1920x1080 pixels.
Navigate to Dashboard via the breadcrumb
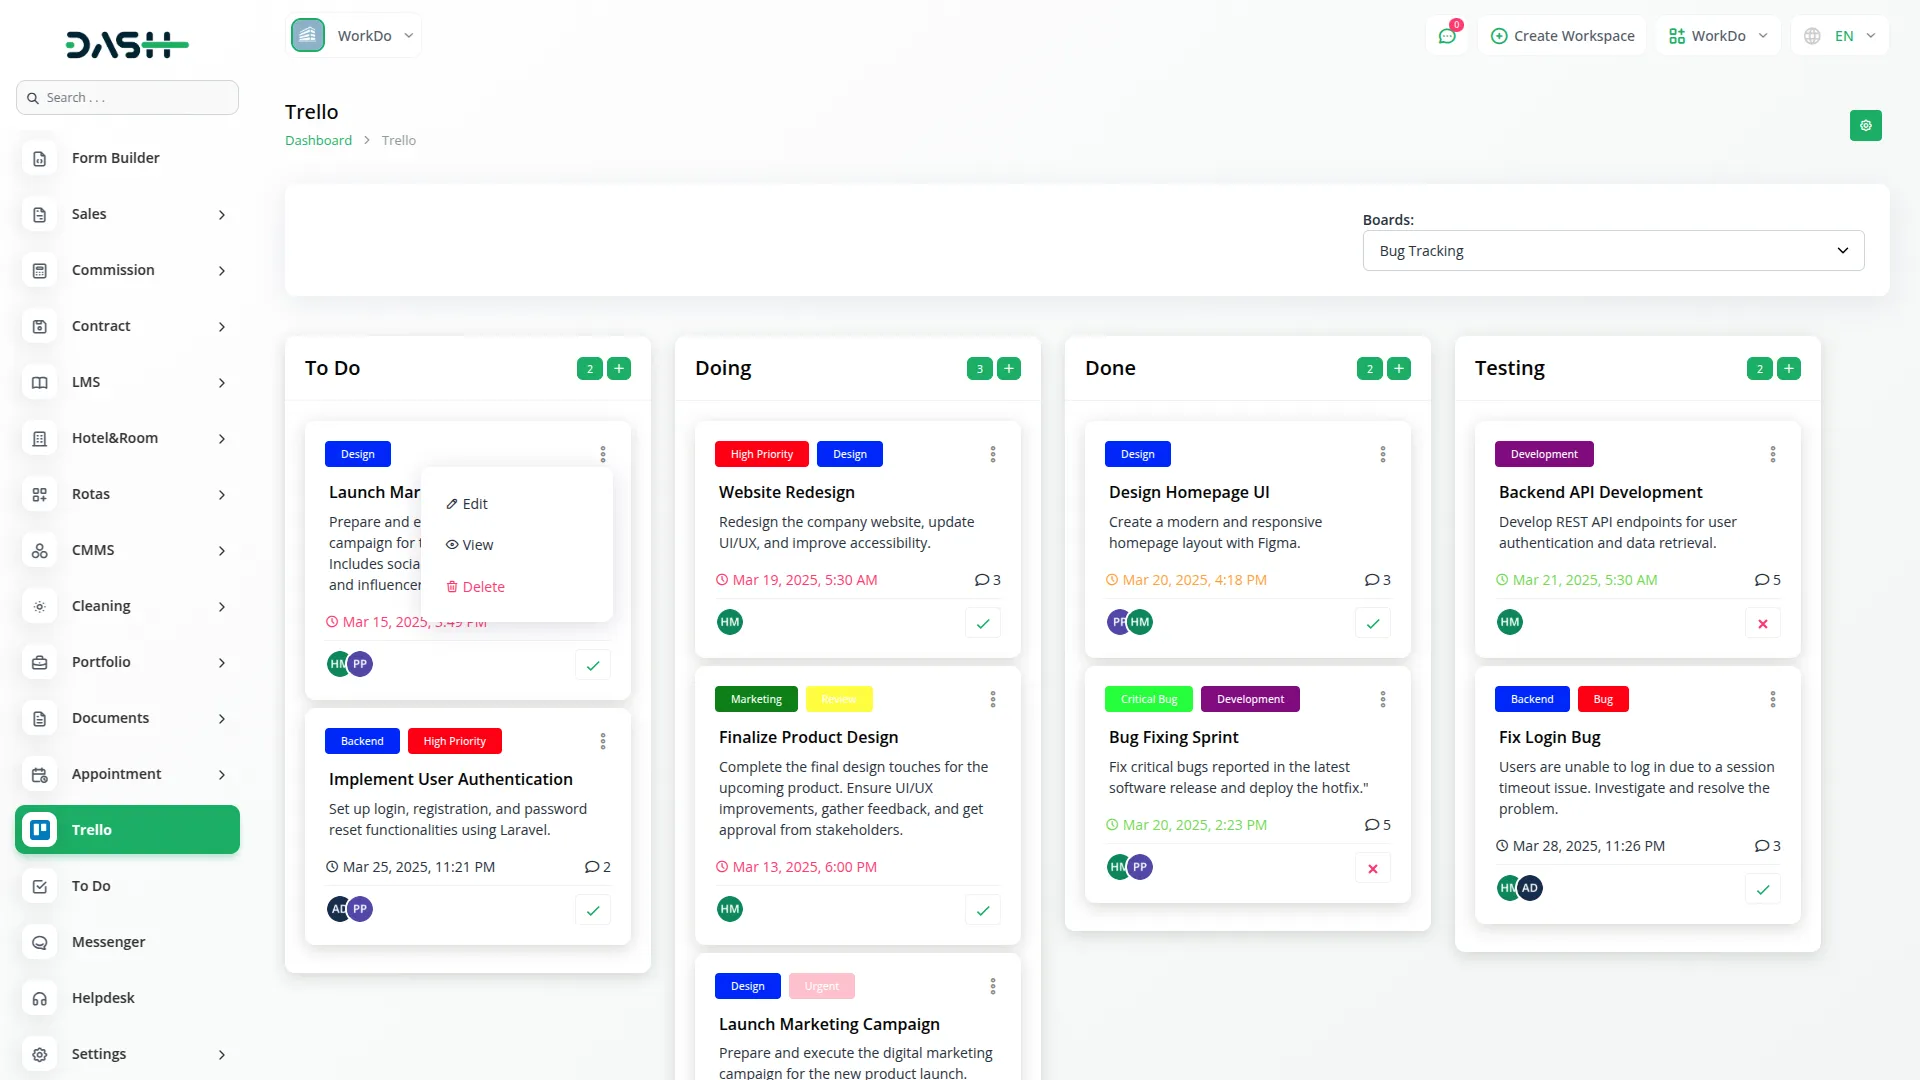317,140
